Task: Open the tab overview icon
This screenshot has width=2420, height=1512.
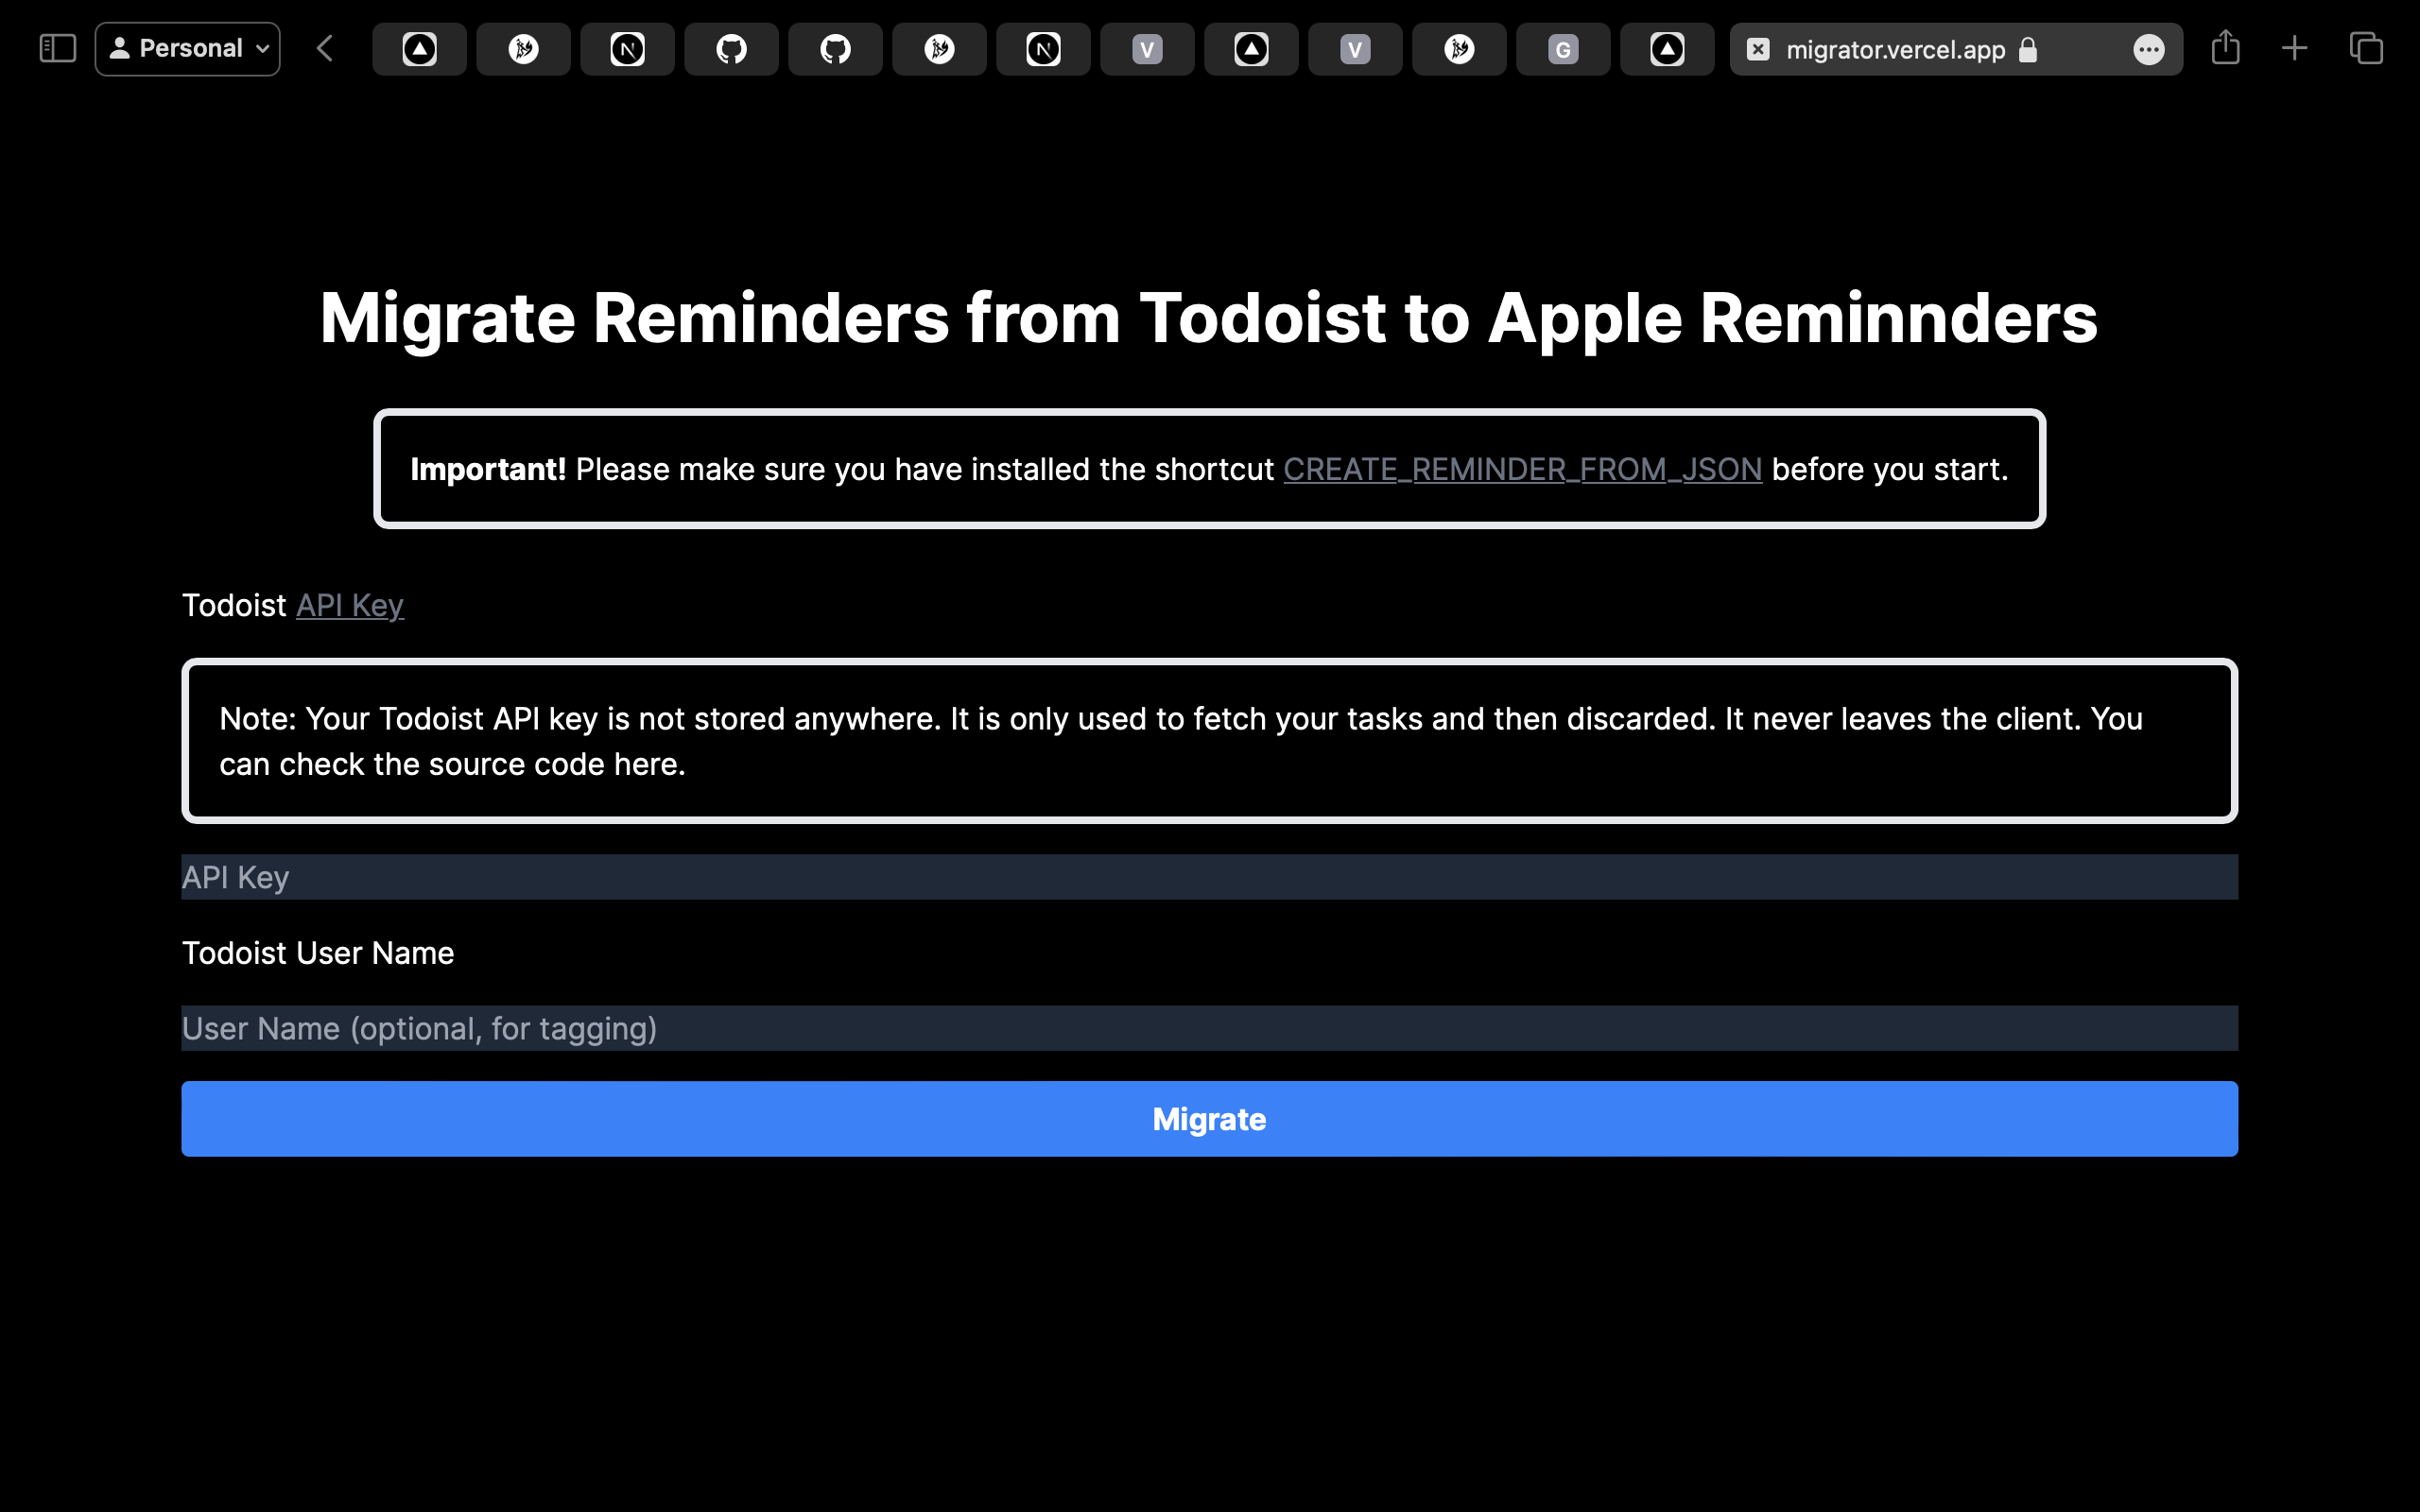Action: coord(2365,48)
